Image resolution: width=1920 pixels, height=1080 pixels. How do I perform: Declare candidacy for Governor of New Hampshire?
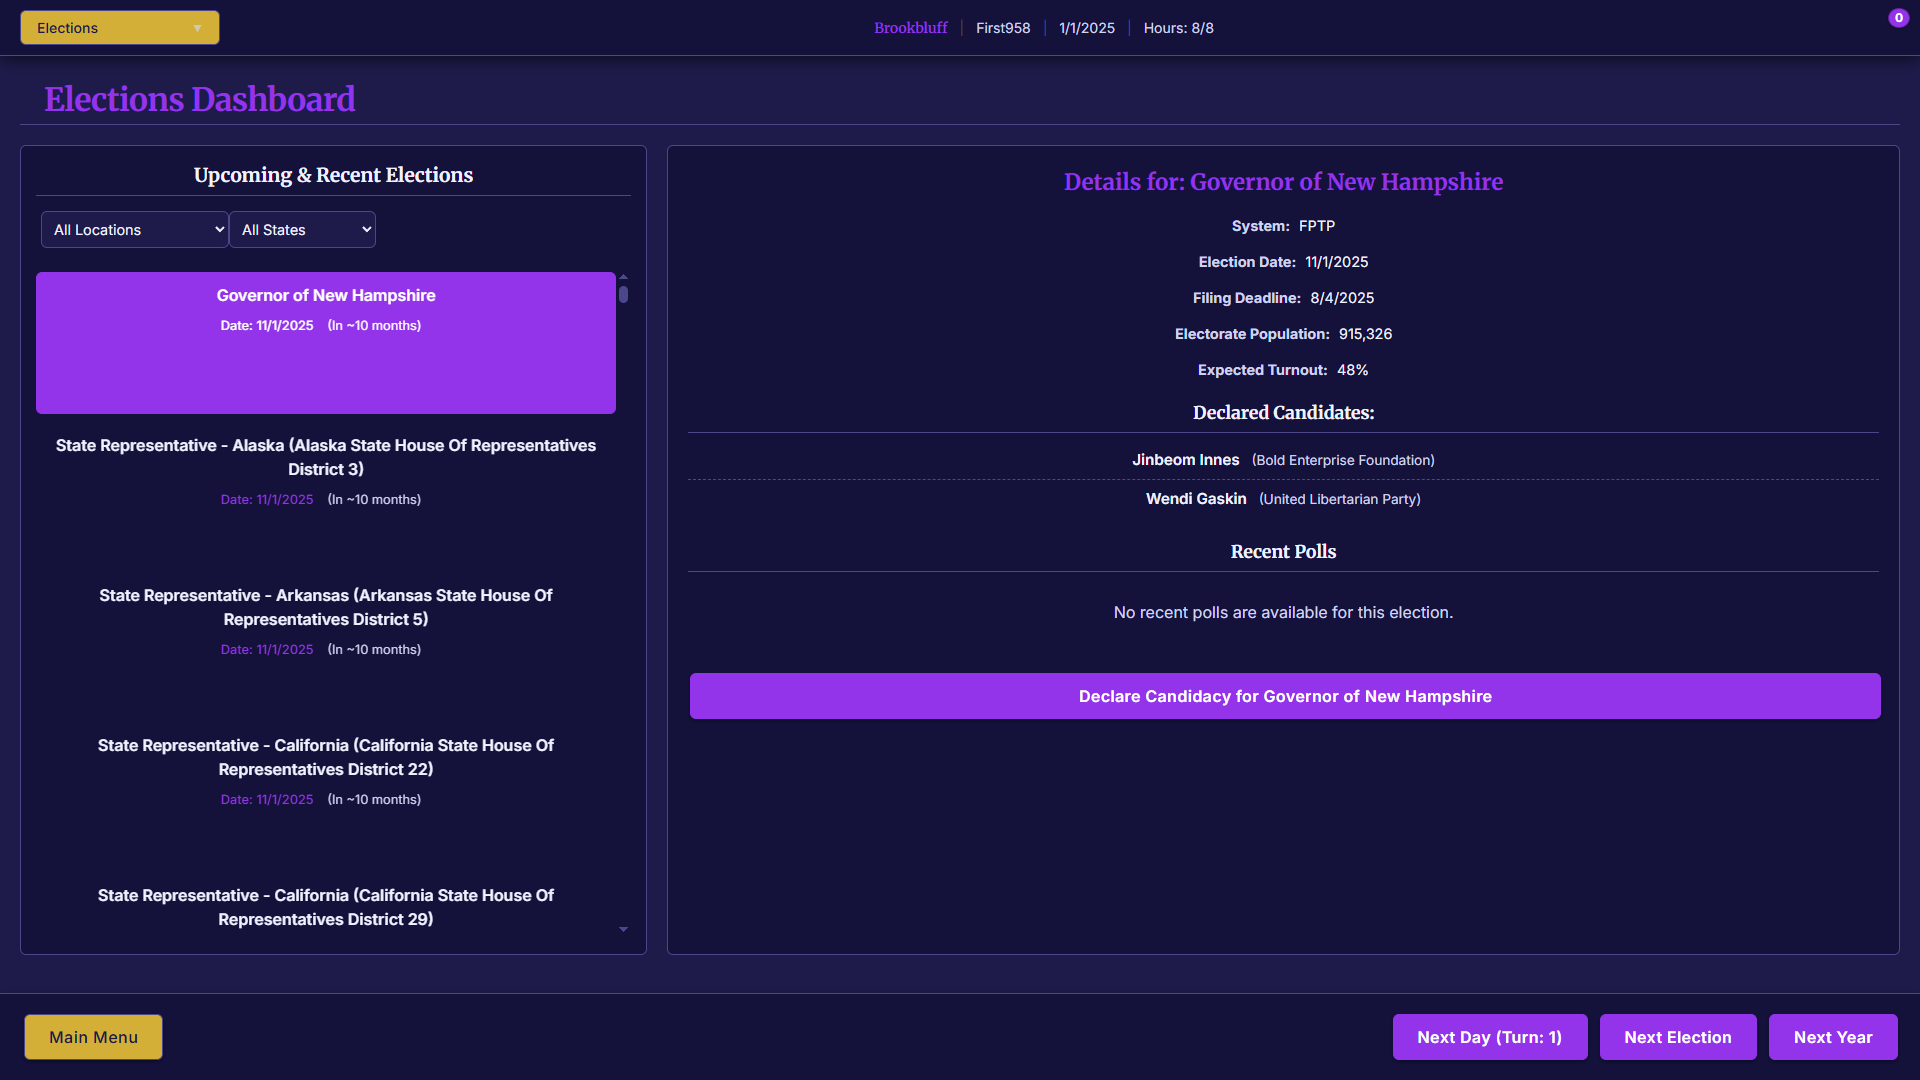1285,696
